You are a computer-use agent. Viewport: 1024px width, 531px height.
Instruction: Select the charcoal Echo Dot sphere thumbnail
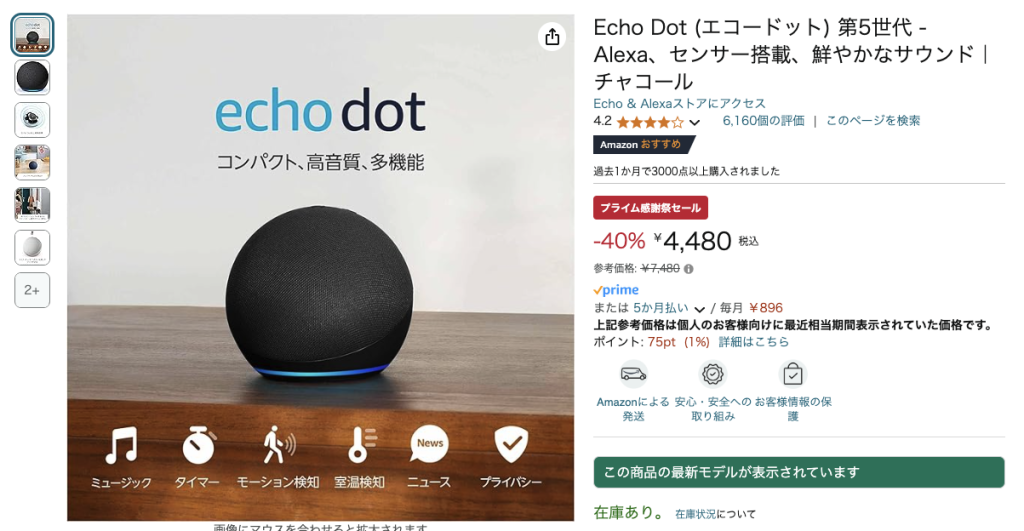[x=32, y=78]
